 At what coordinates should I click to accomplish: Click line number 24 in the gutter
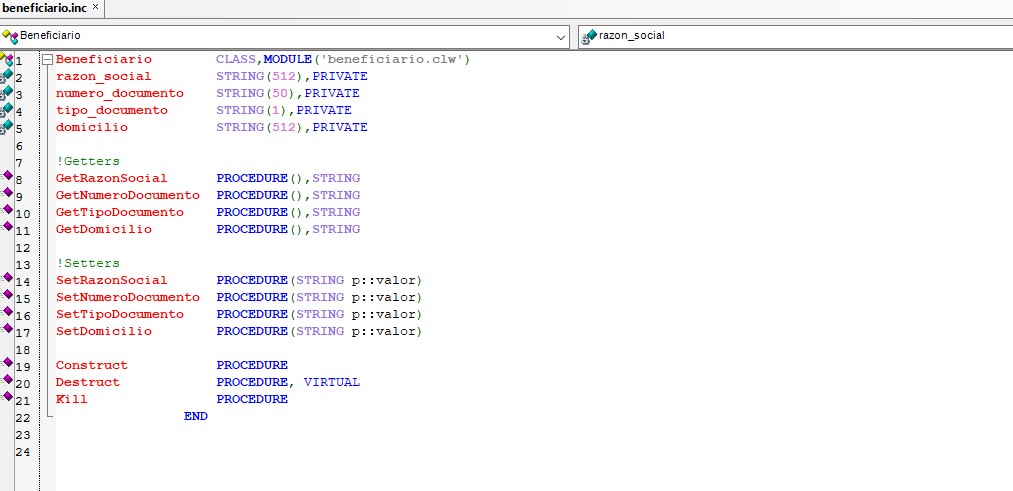[x=23, y=452]
